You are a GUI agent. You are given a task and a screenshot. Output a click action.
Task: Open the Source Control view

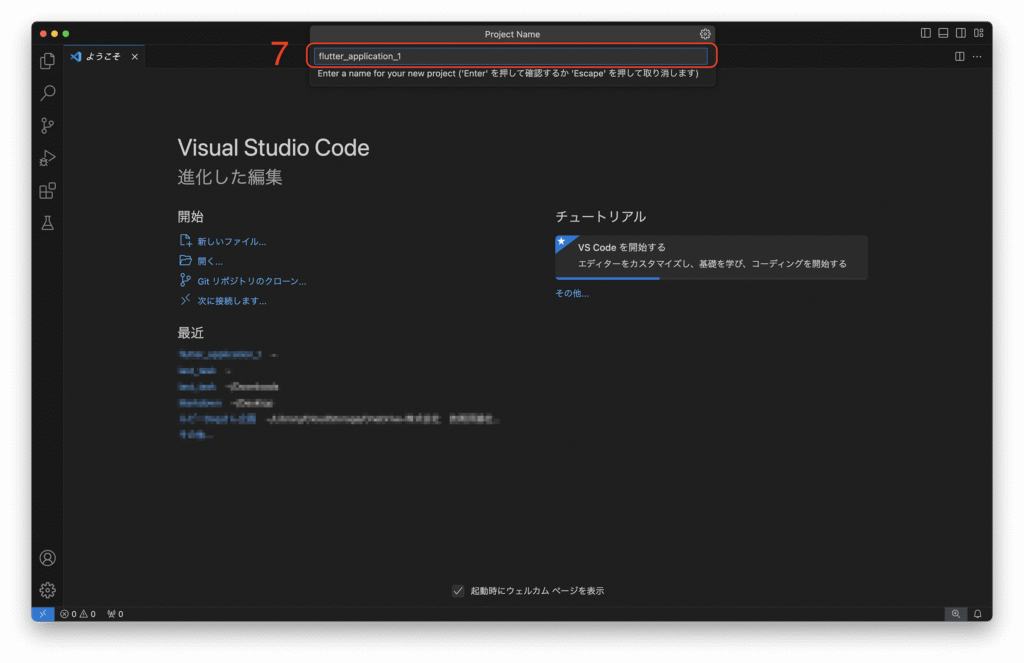[x=48, y=125]
